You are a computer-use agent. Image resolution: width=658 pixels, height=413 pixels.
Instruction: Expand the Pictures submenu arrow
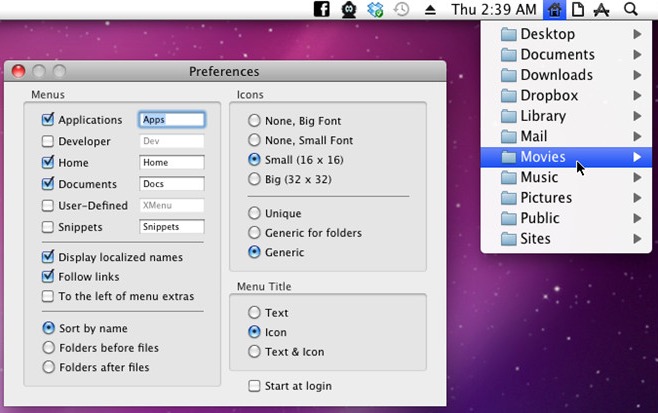click(637, 198)
